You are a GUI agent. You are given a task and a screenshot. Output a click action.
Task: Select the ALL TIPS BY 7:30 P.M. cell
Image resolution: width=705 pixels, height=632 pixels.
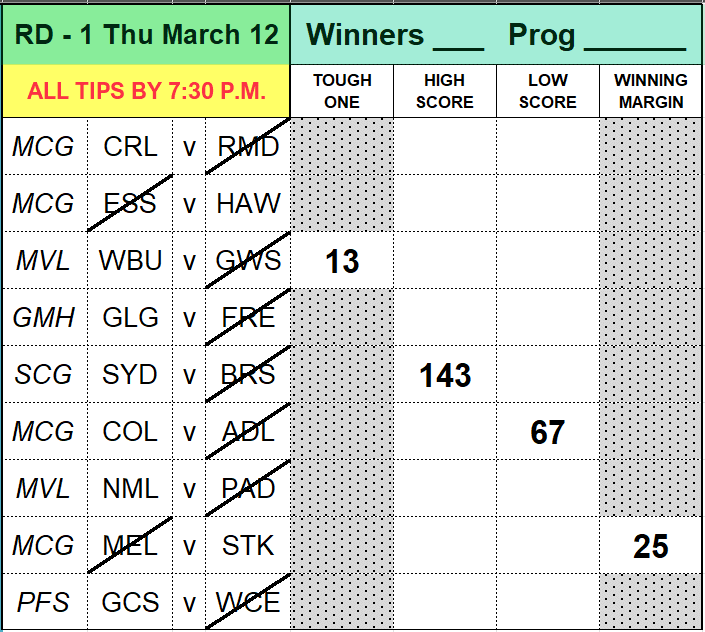pyautogui.click(x=146, y=91)
